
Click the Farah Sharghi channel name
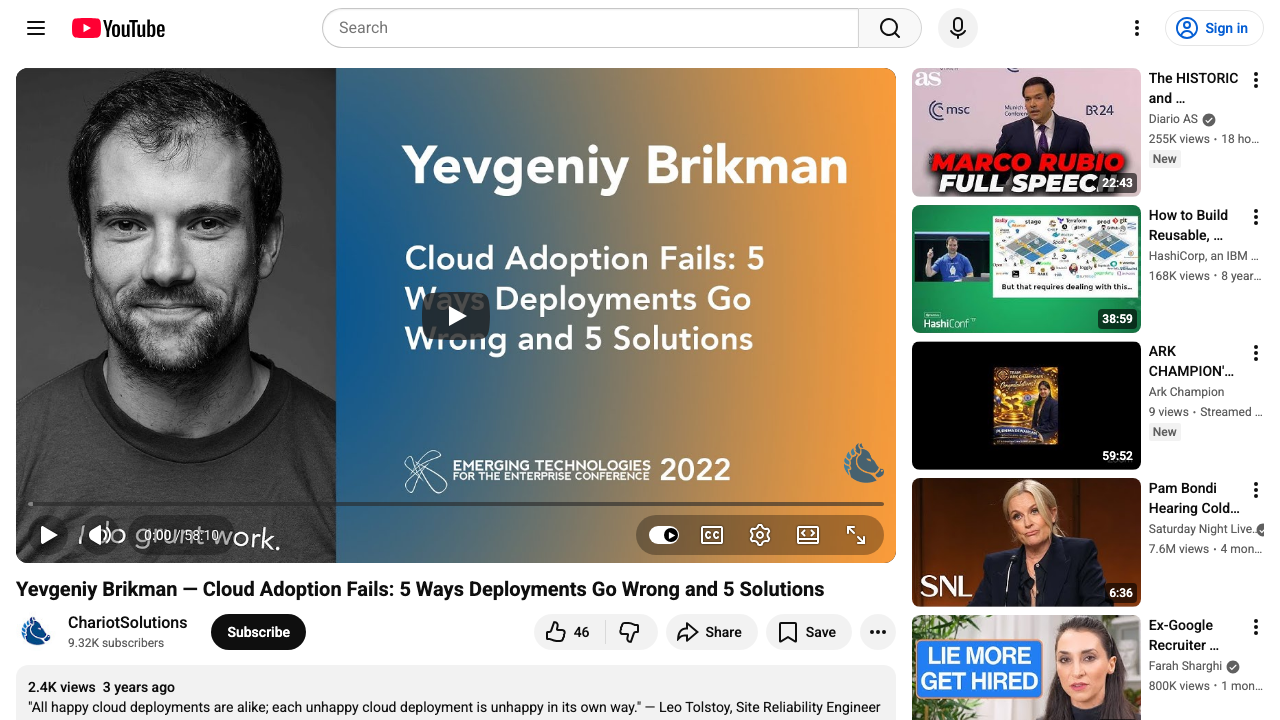tap(1185, 666)
